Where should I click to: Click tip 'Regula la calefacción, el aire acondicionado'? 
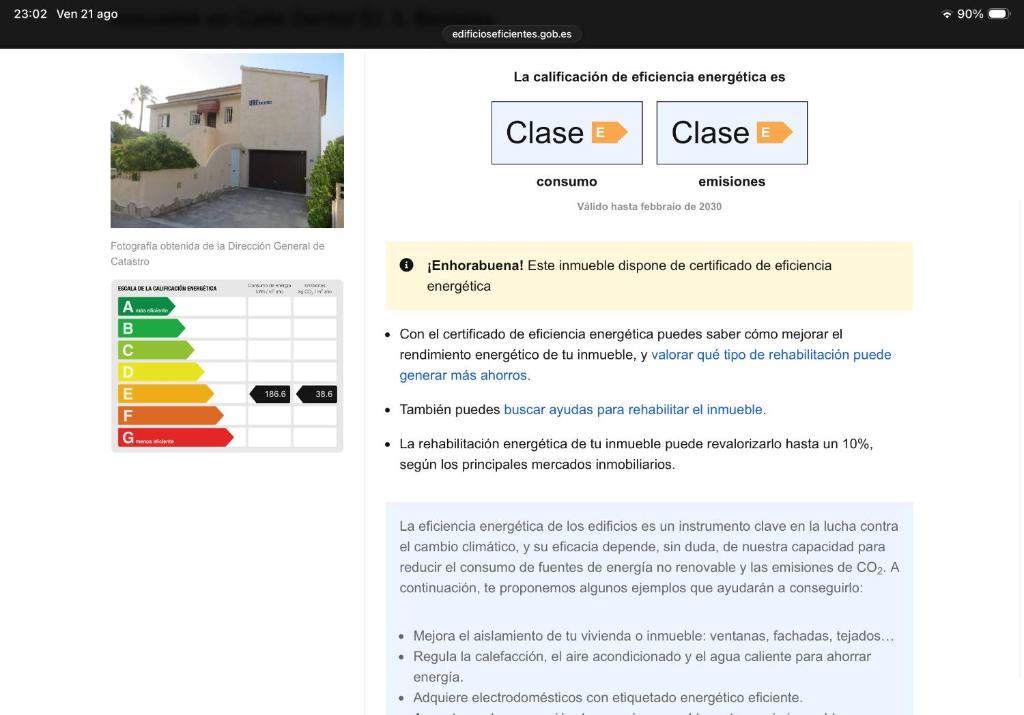(x=642, y=666)
